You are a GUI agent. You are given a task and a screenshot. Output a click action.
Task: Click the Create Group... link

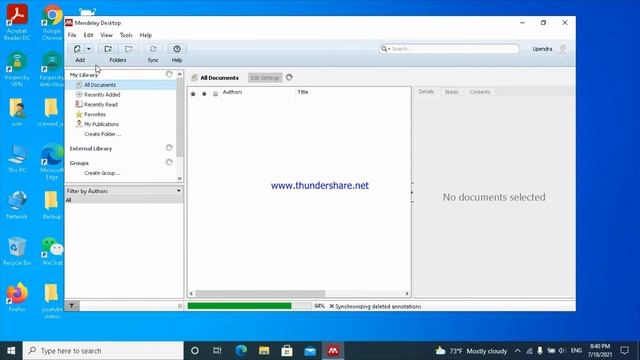tap(102, 173)
